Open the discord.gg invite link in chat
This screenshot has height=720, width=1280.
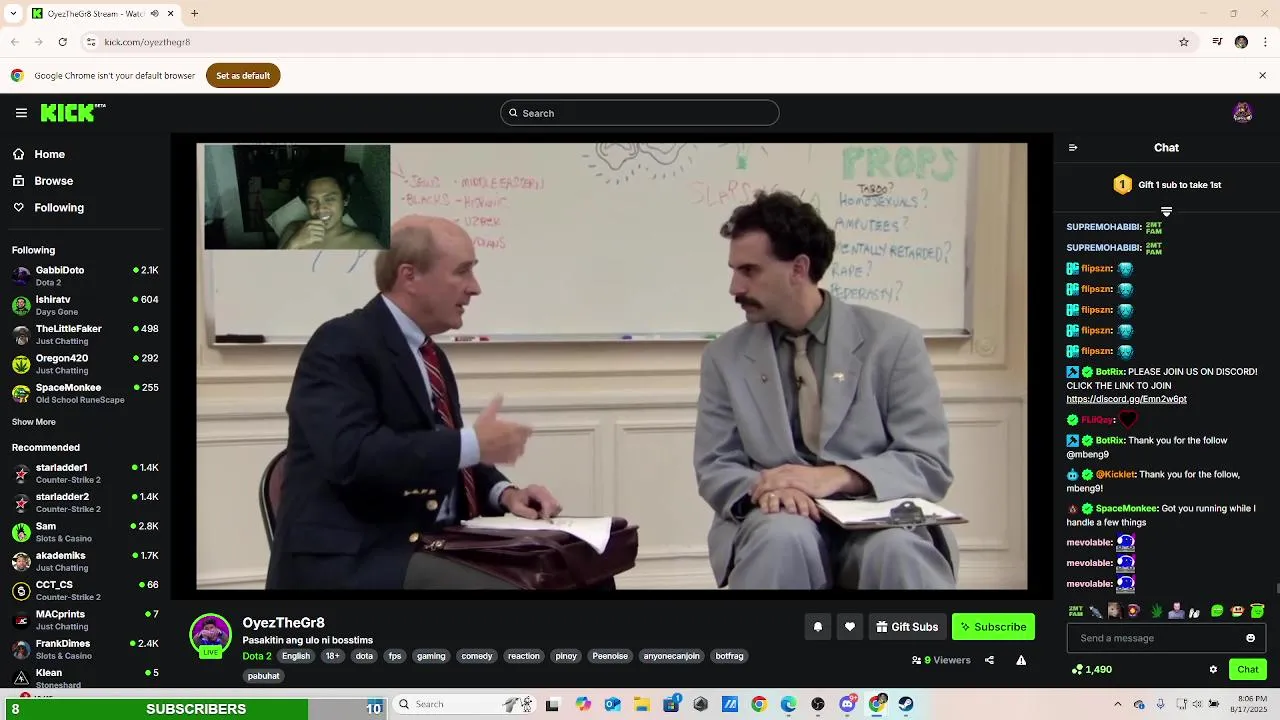pyautogui.click(x=1126, y=399)
